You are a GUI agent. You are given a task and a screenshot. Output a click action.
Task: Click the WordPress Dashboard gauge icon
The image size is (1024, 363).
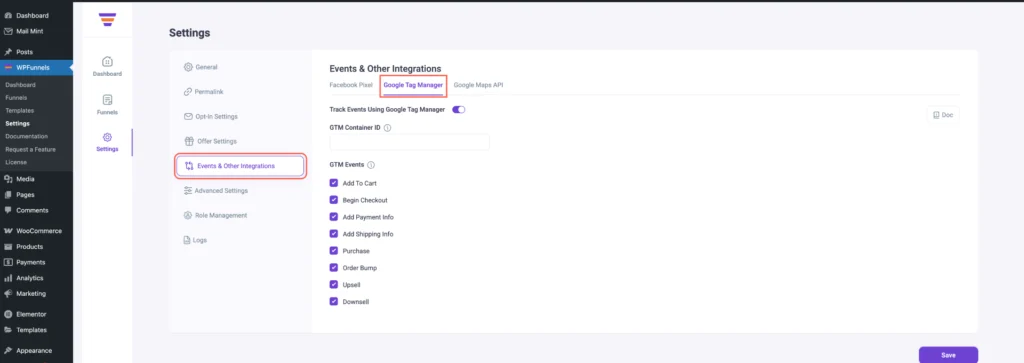[8, 15]
